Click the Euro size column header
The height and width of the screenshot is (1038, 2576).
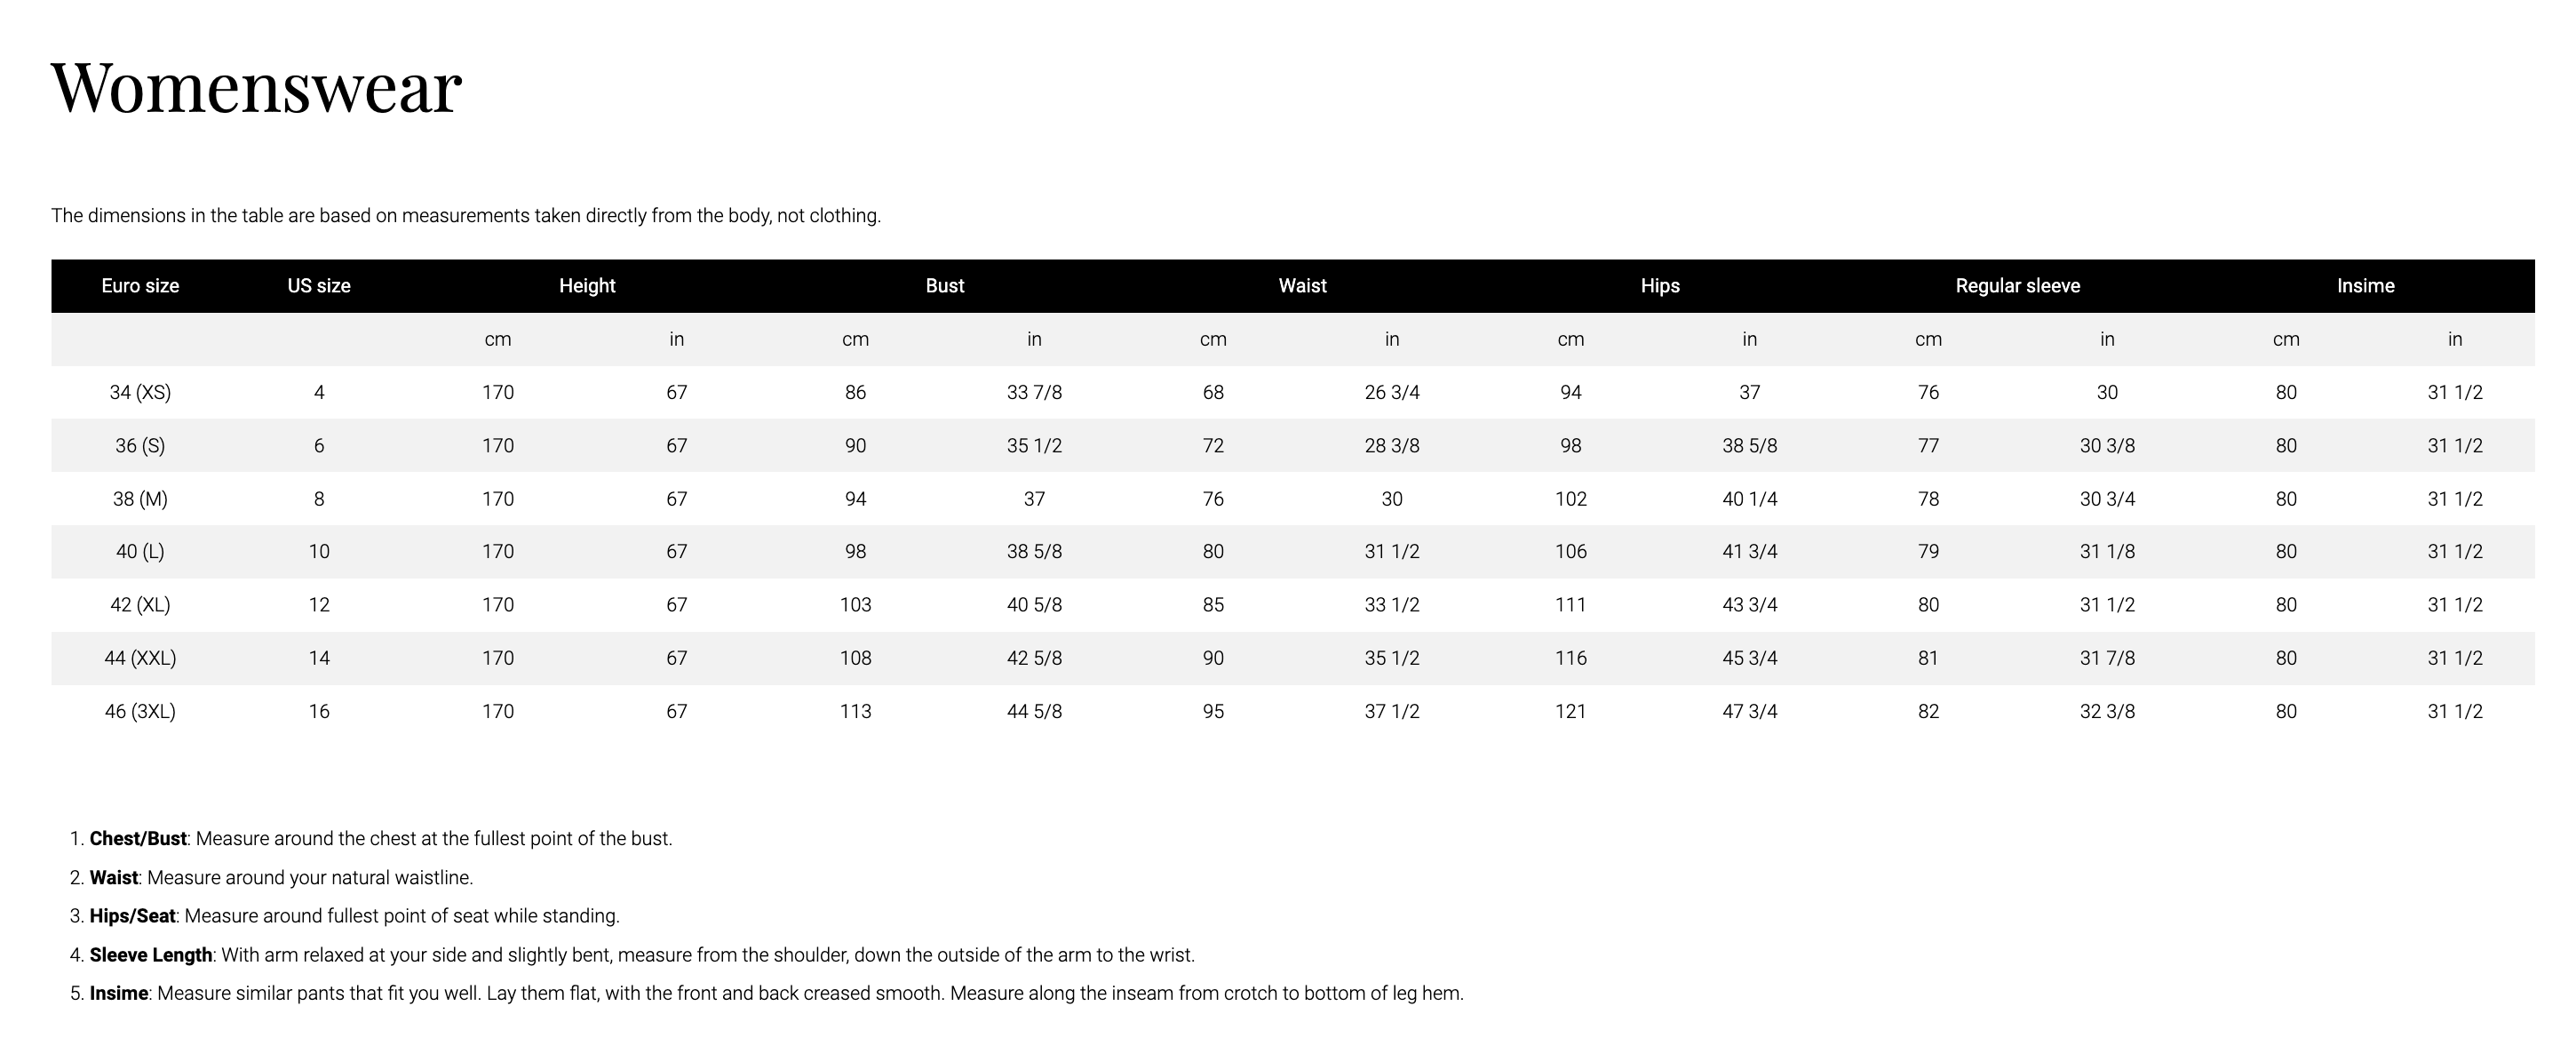point(140,286)
